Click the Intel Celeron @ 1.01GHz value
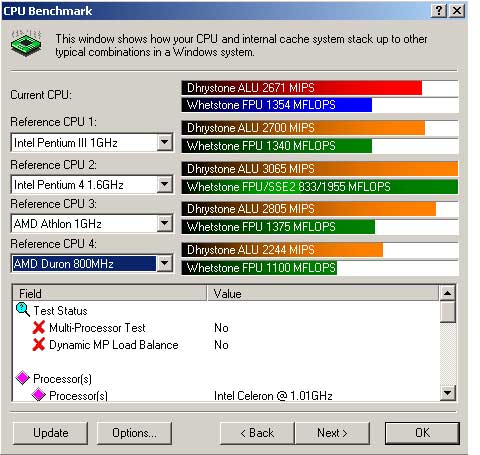Image resolution: width=480 pixels, height=455 pixels. click(x=273, y=396)
